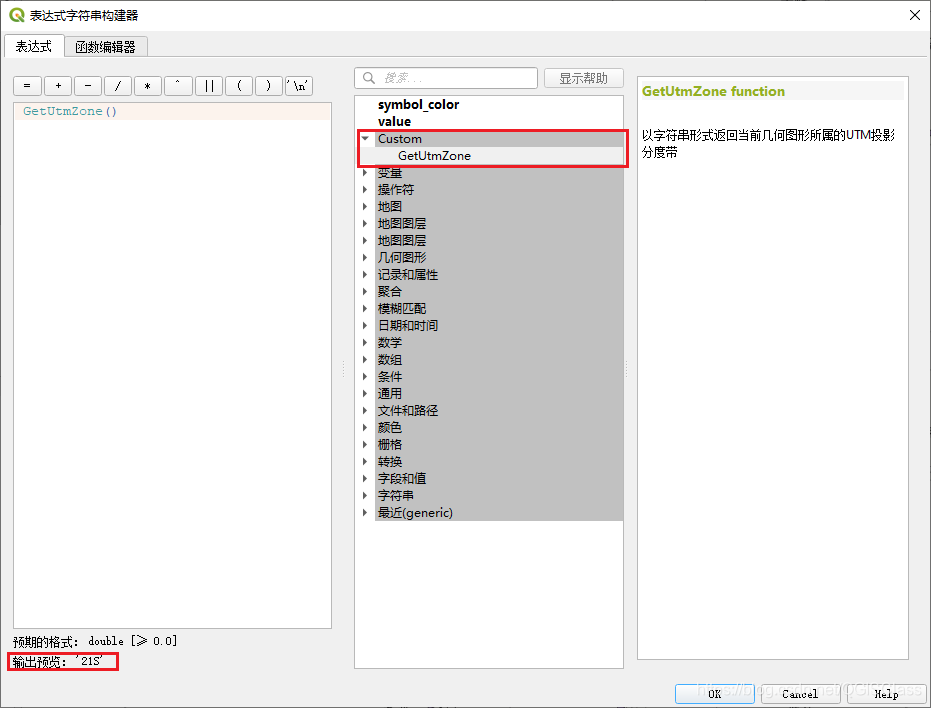
Task: Insert the multiplication asterisk operator
Action: 148,86
